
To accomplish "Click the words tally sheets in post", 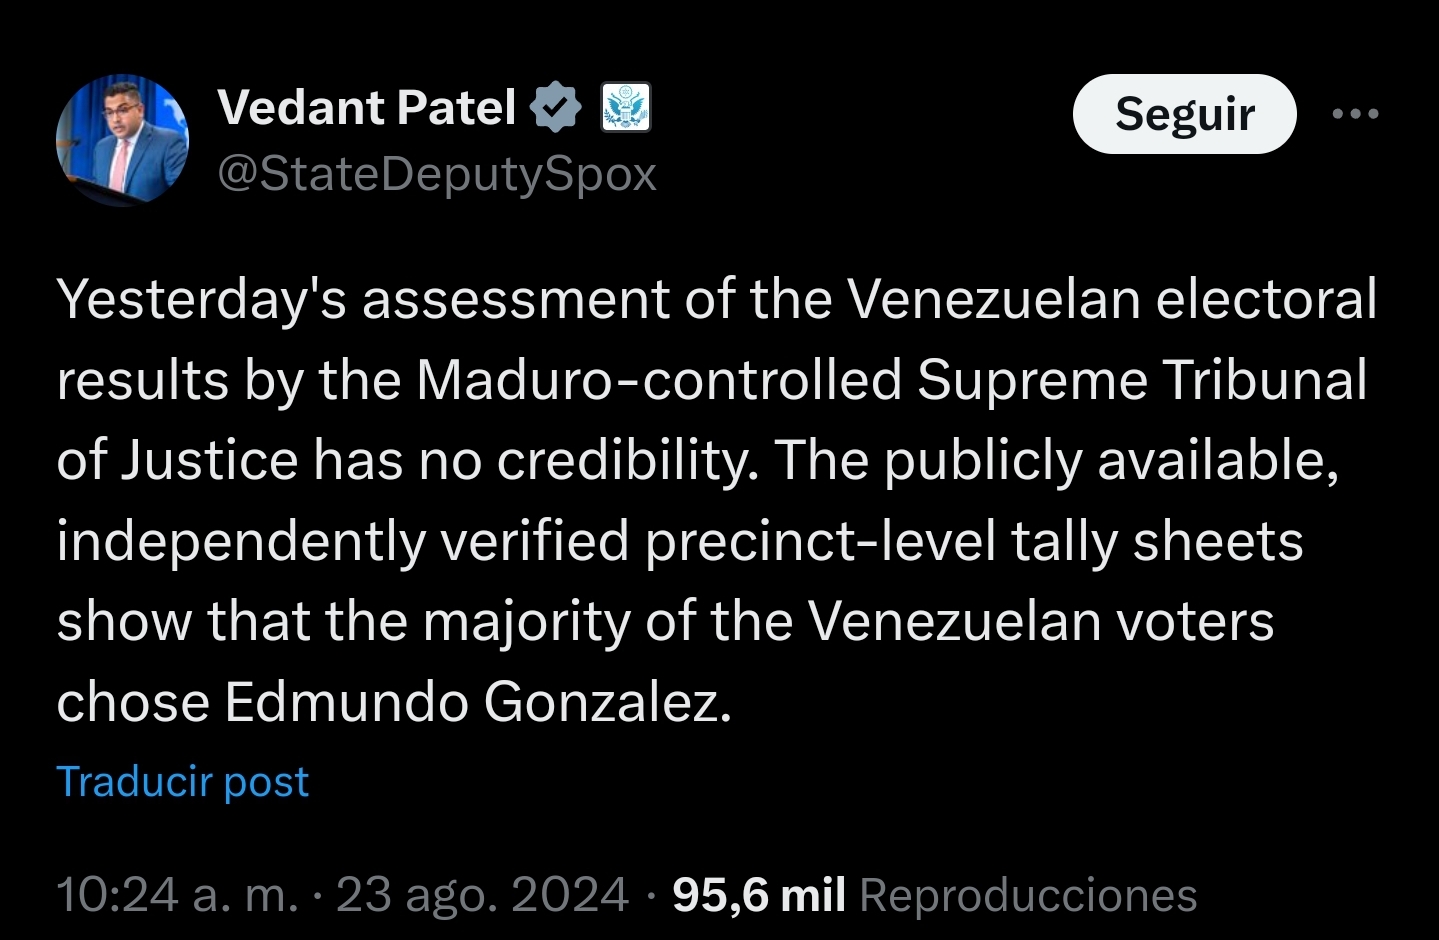I will pos(1157,541).
